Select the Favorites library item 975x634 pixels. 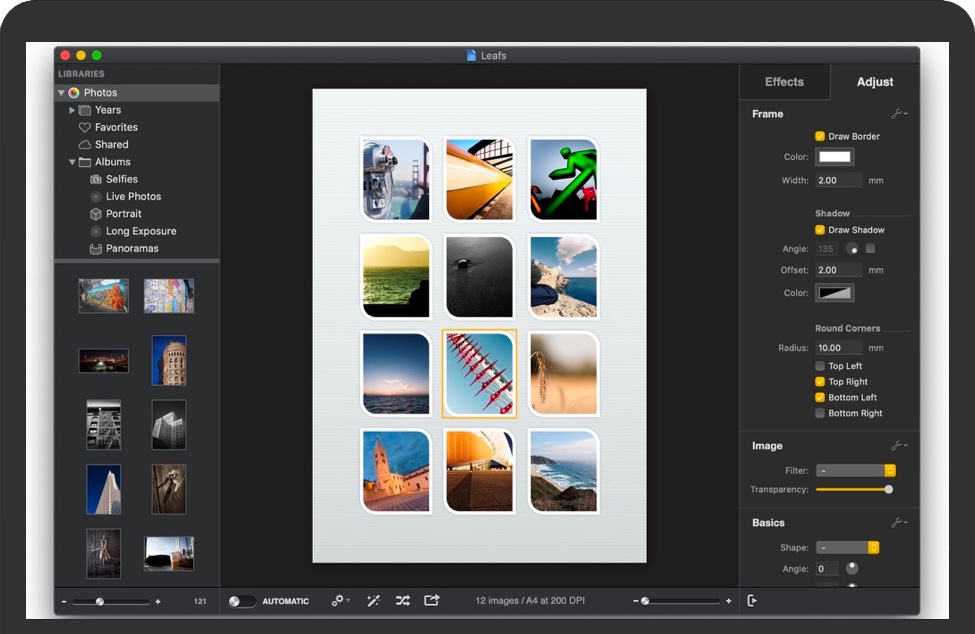coord(116,127)
